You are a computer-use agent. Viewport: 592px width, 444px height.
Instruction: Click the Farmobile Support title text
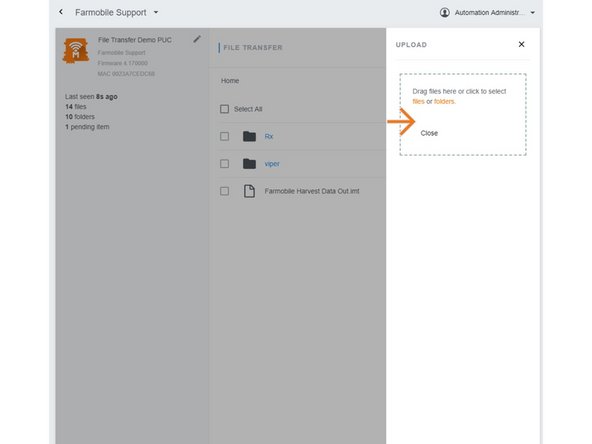point(111,12)
